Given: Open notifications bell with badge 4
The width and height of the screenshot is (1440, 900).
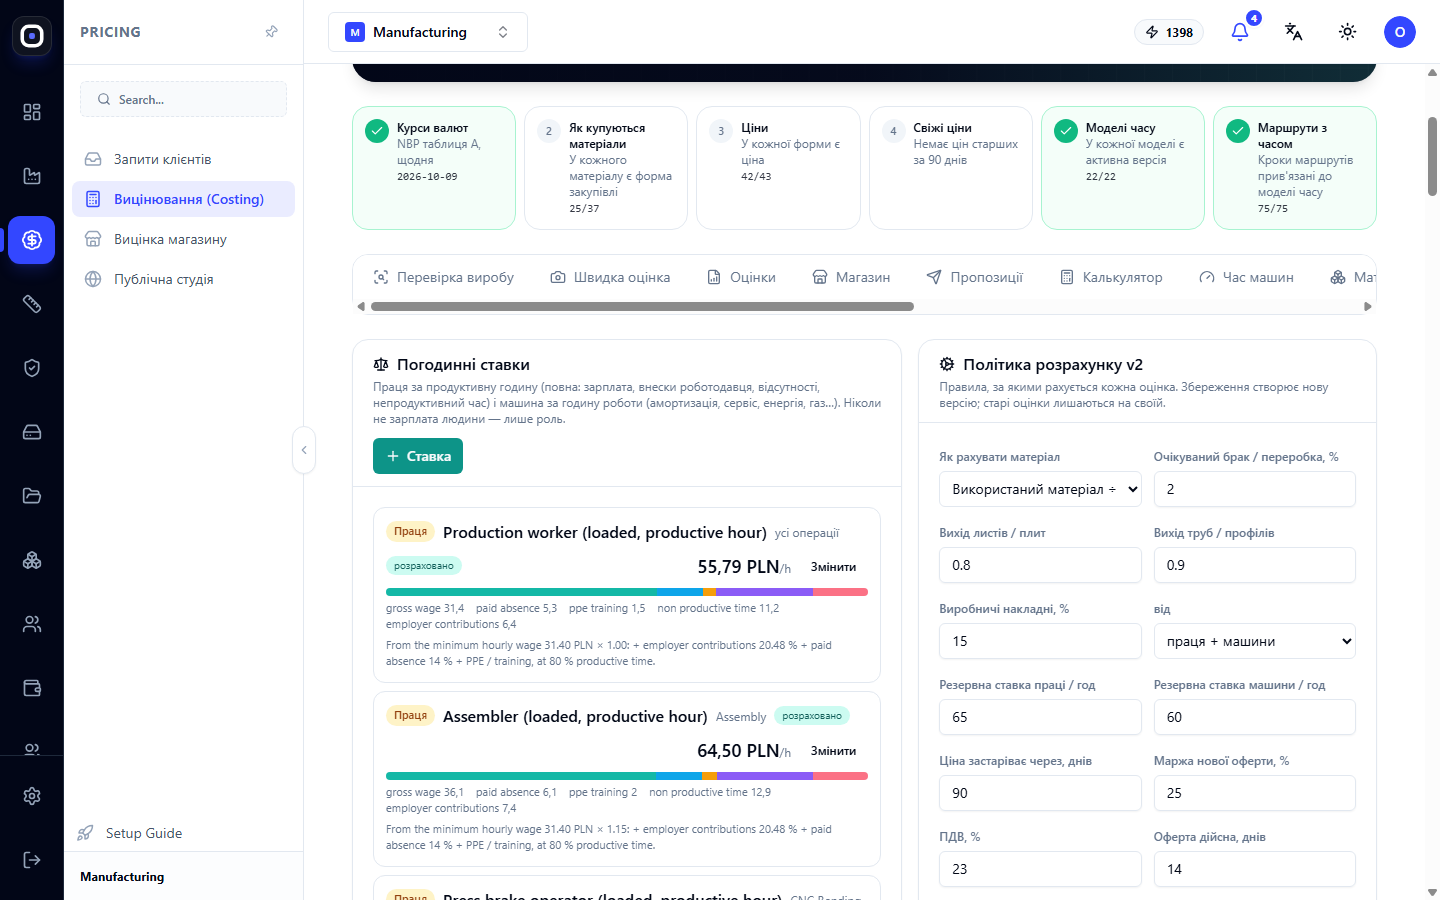Looking at the screenshot, I should pyautogui.click(x=1240, y=32).
